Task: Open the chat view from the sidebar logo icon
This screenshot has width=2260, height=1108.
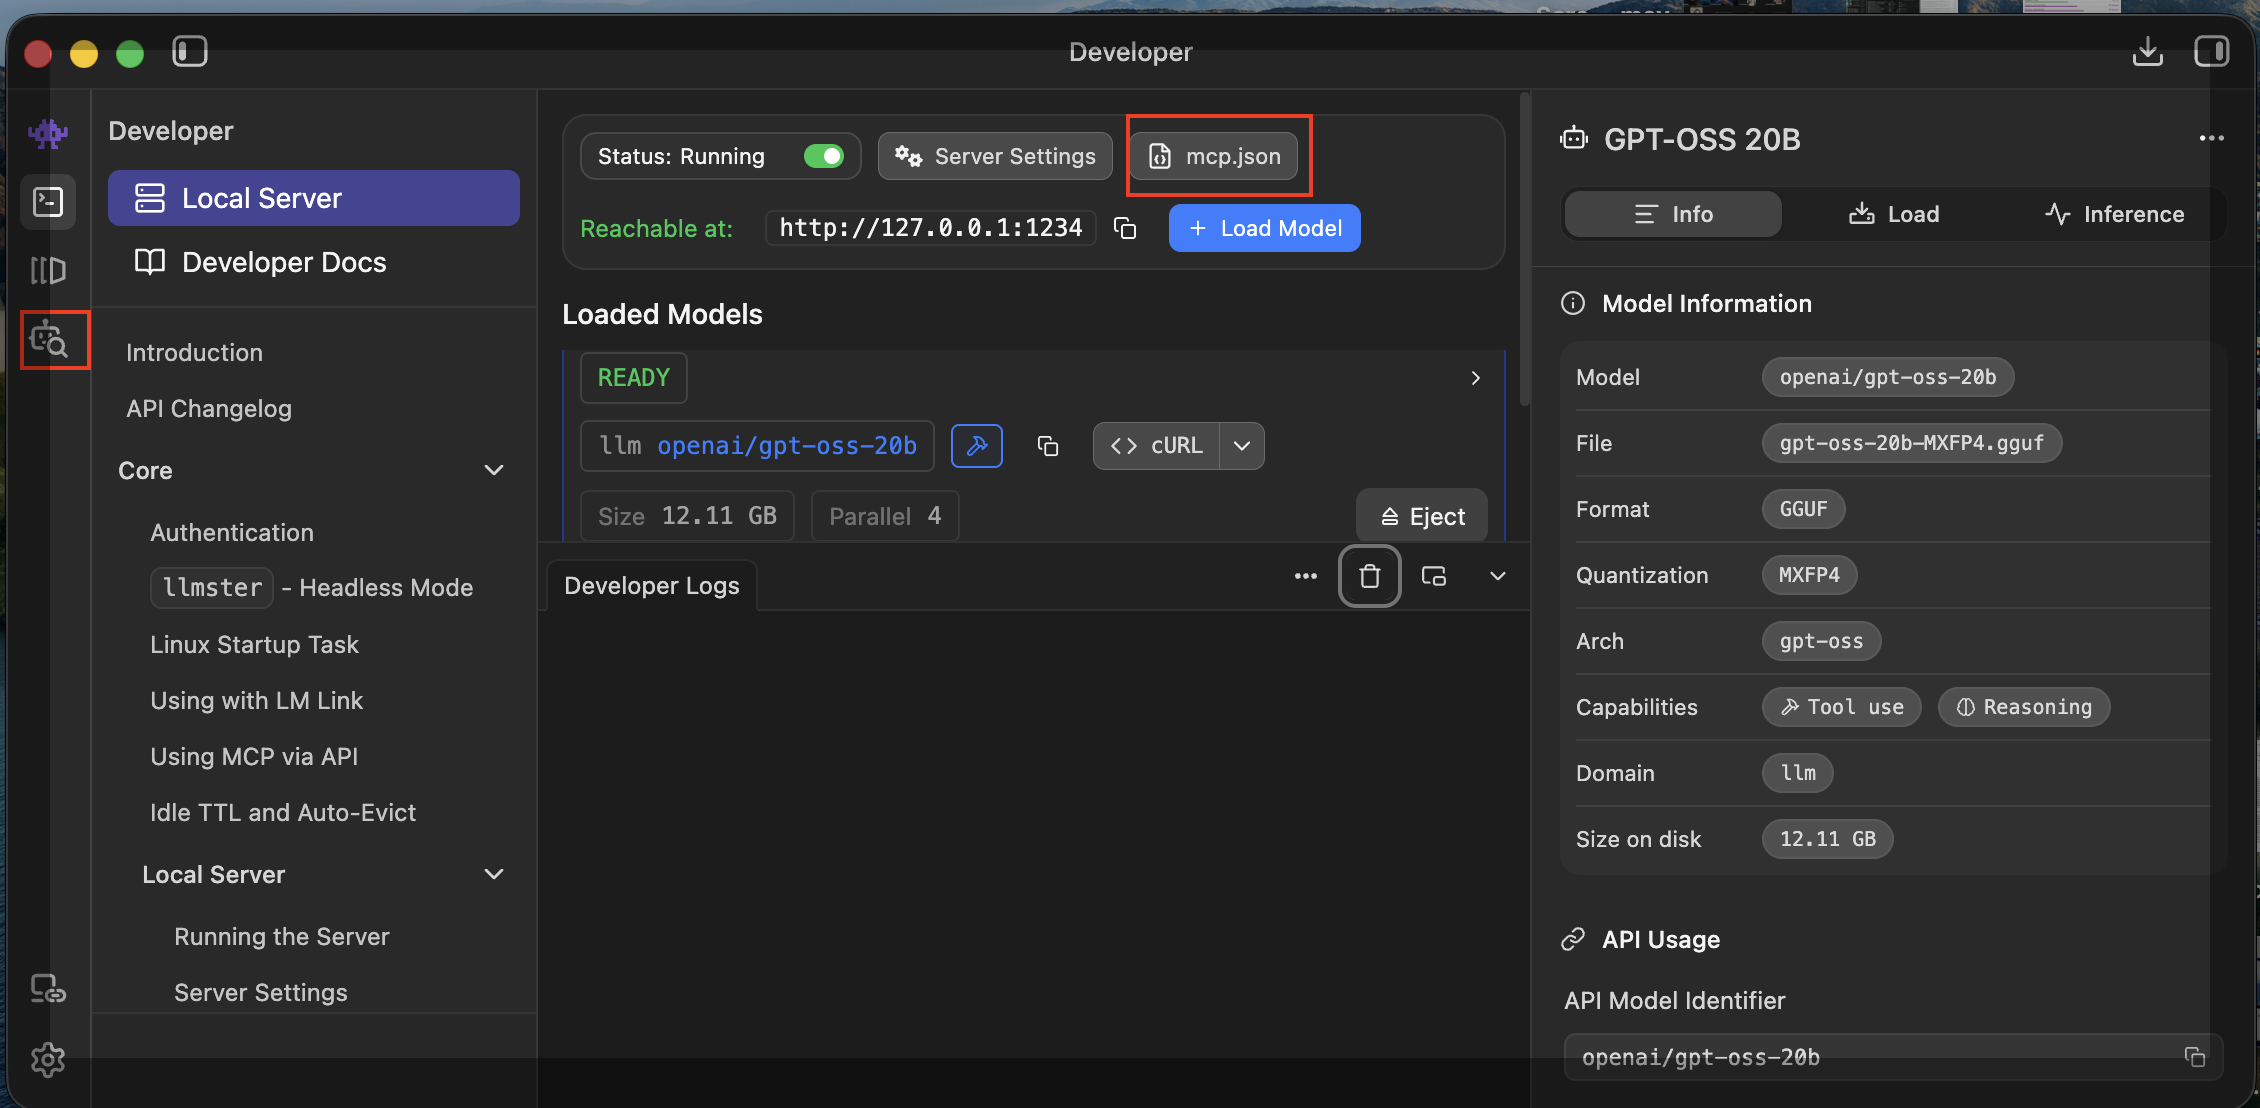Action: click(x=47, y=133)
